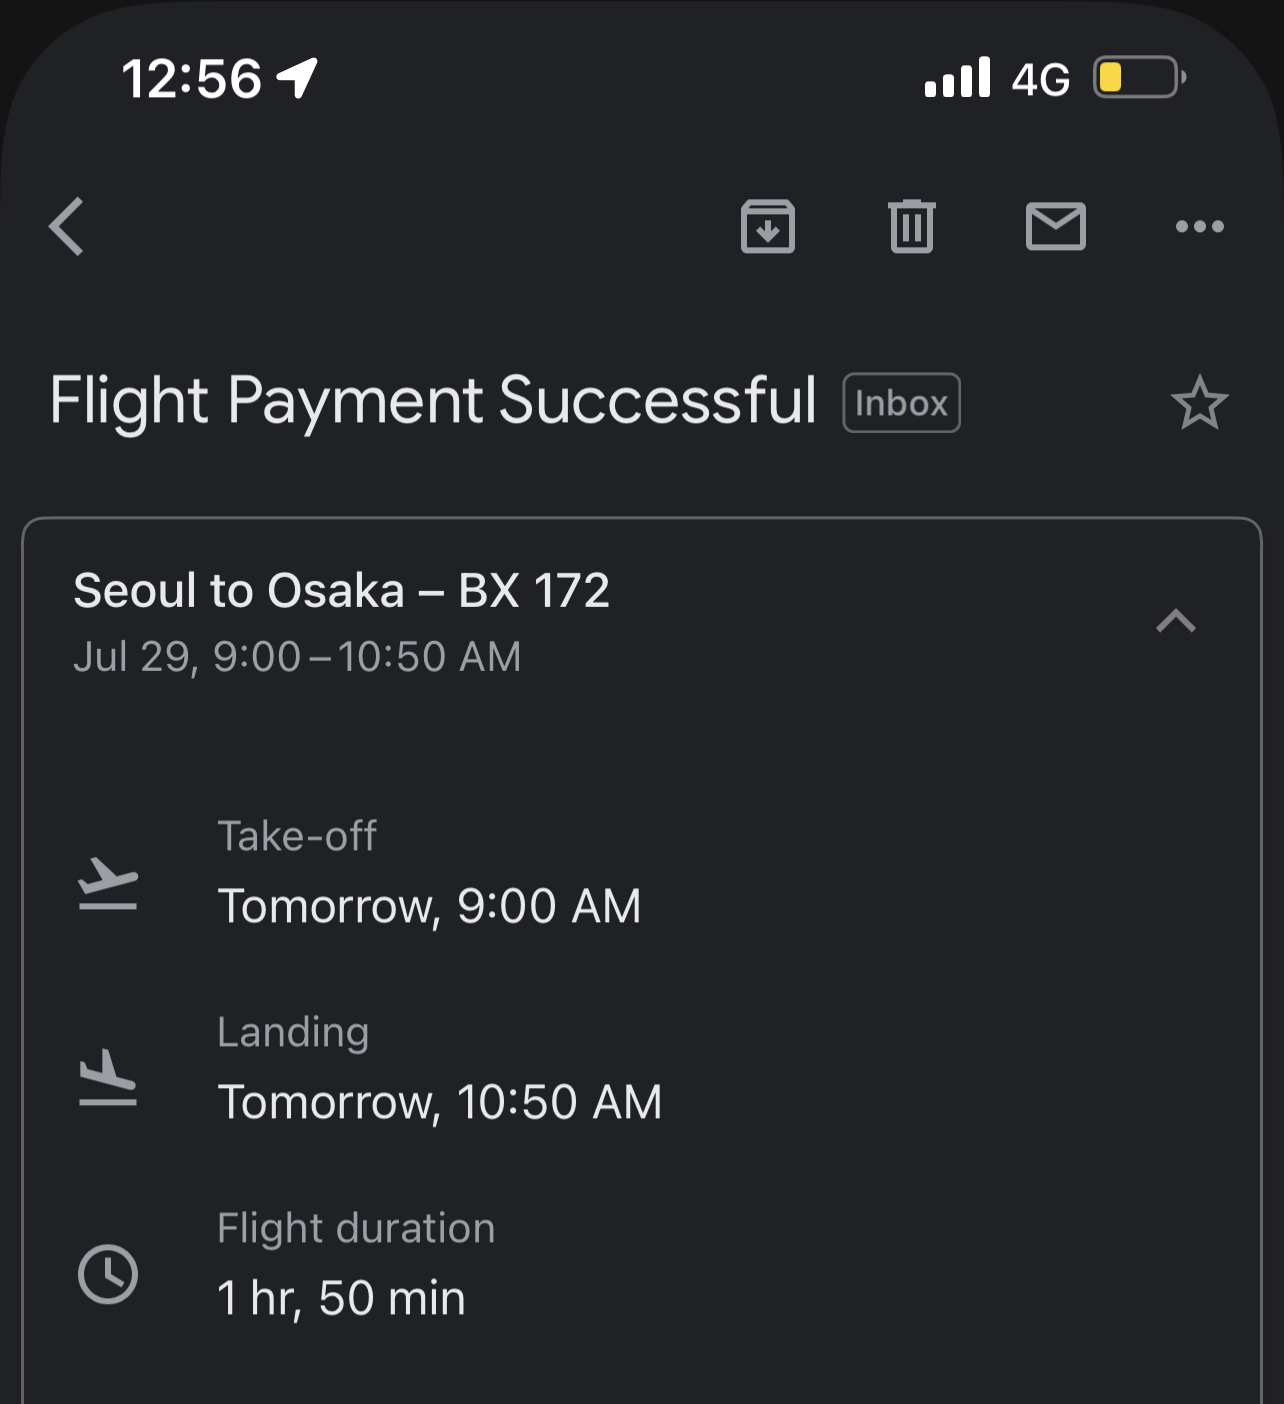Tap the battery indicator in the status bar
Image resolution: width=1284 pixels, height=1404 pixels.
coord(1140,77)
